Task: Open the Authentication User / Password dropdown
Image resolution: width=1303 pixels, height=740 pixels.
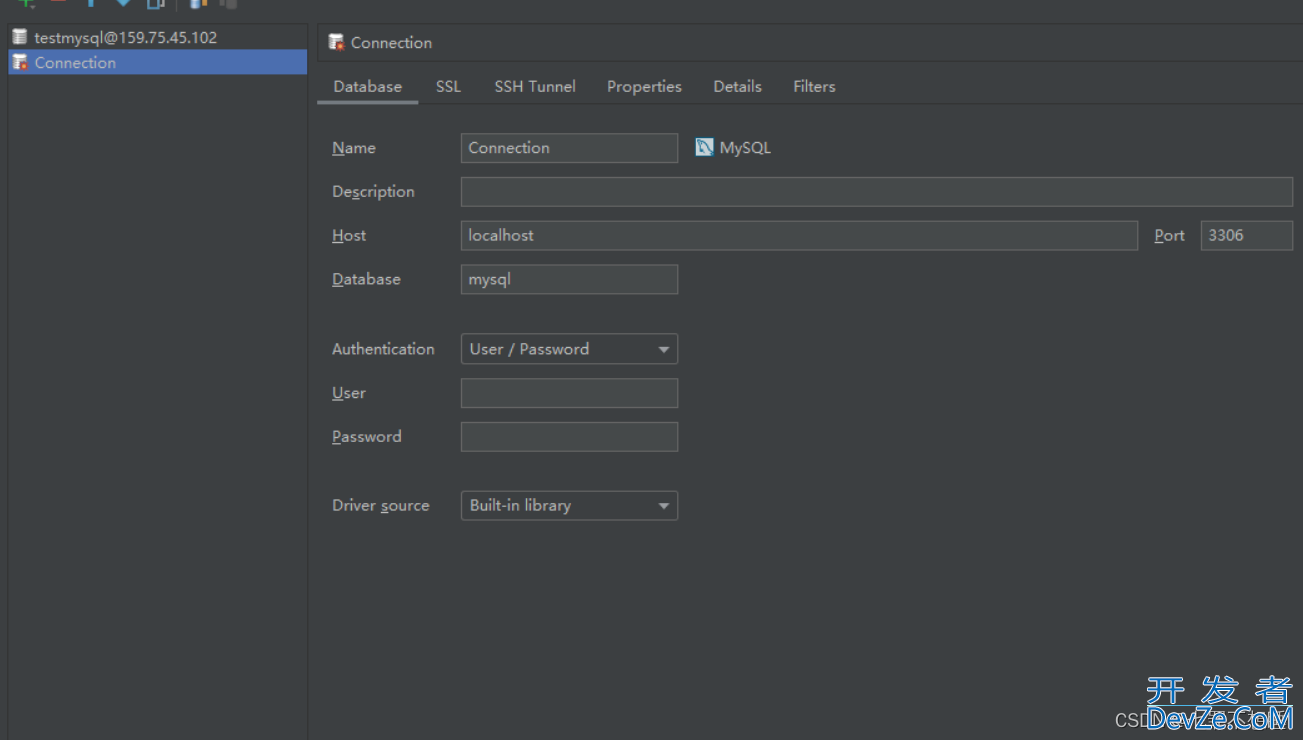Action: click(569, 349)
